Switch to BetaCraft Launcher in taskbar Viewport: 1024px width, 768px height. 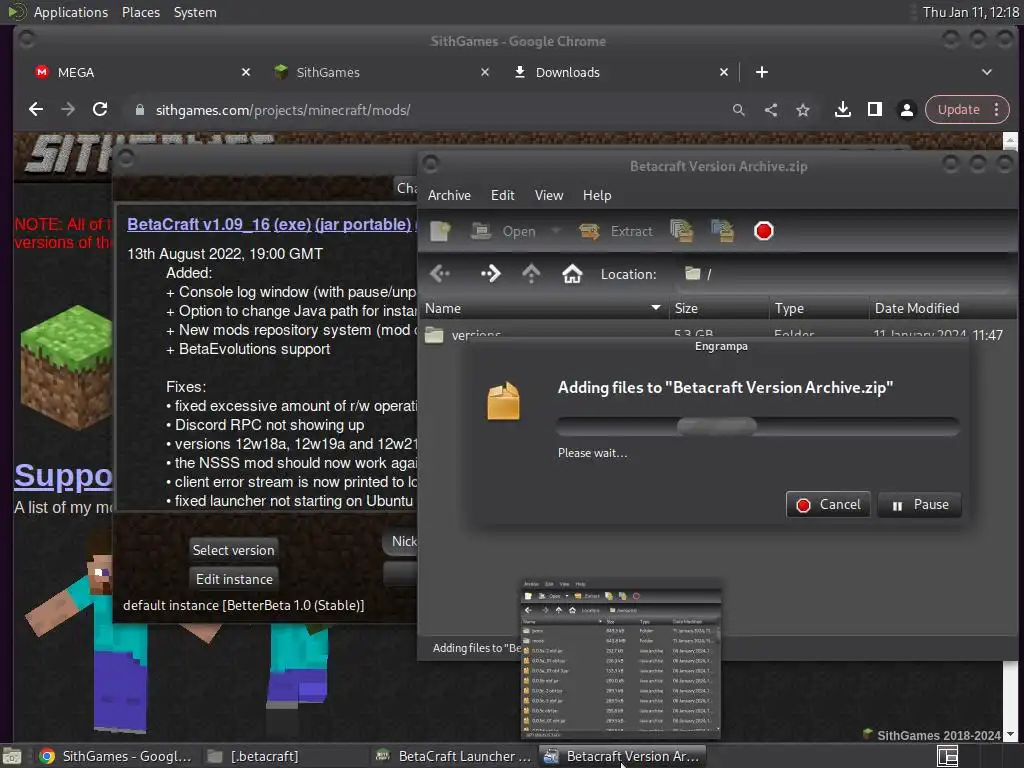[455, 756]
